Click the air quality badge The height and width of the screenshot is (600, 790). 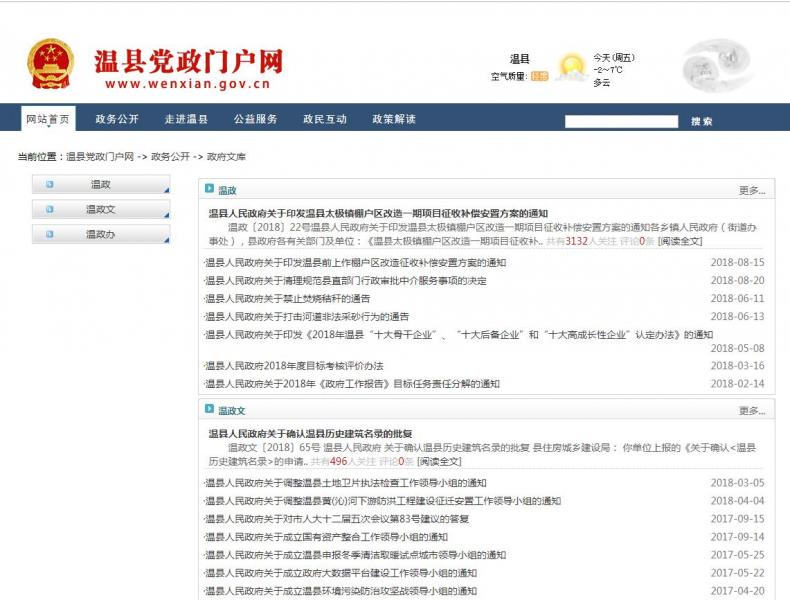[539, 76]
